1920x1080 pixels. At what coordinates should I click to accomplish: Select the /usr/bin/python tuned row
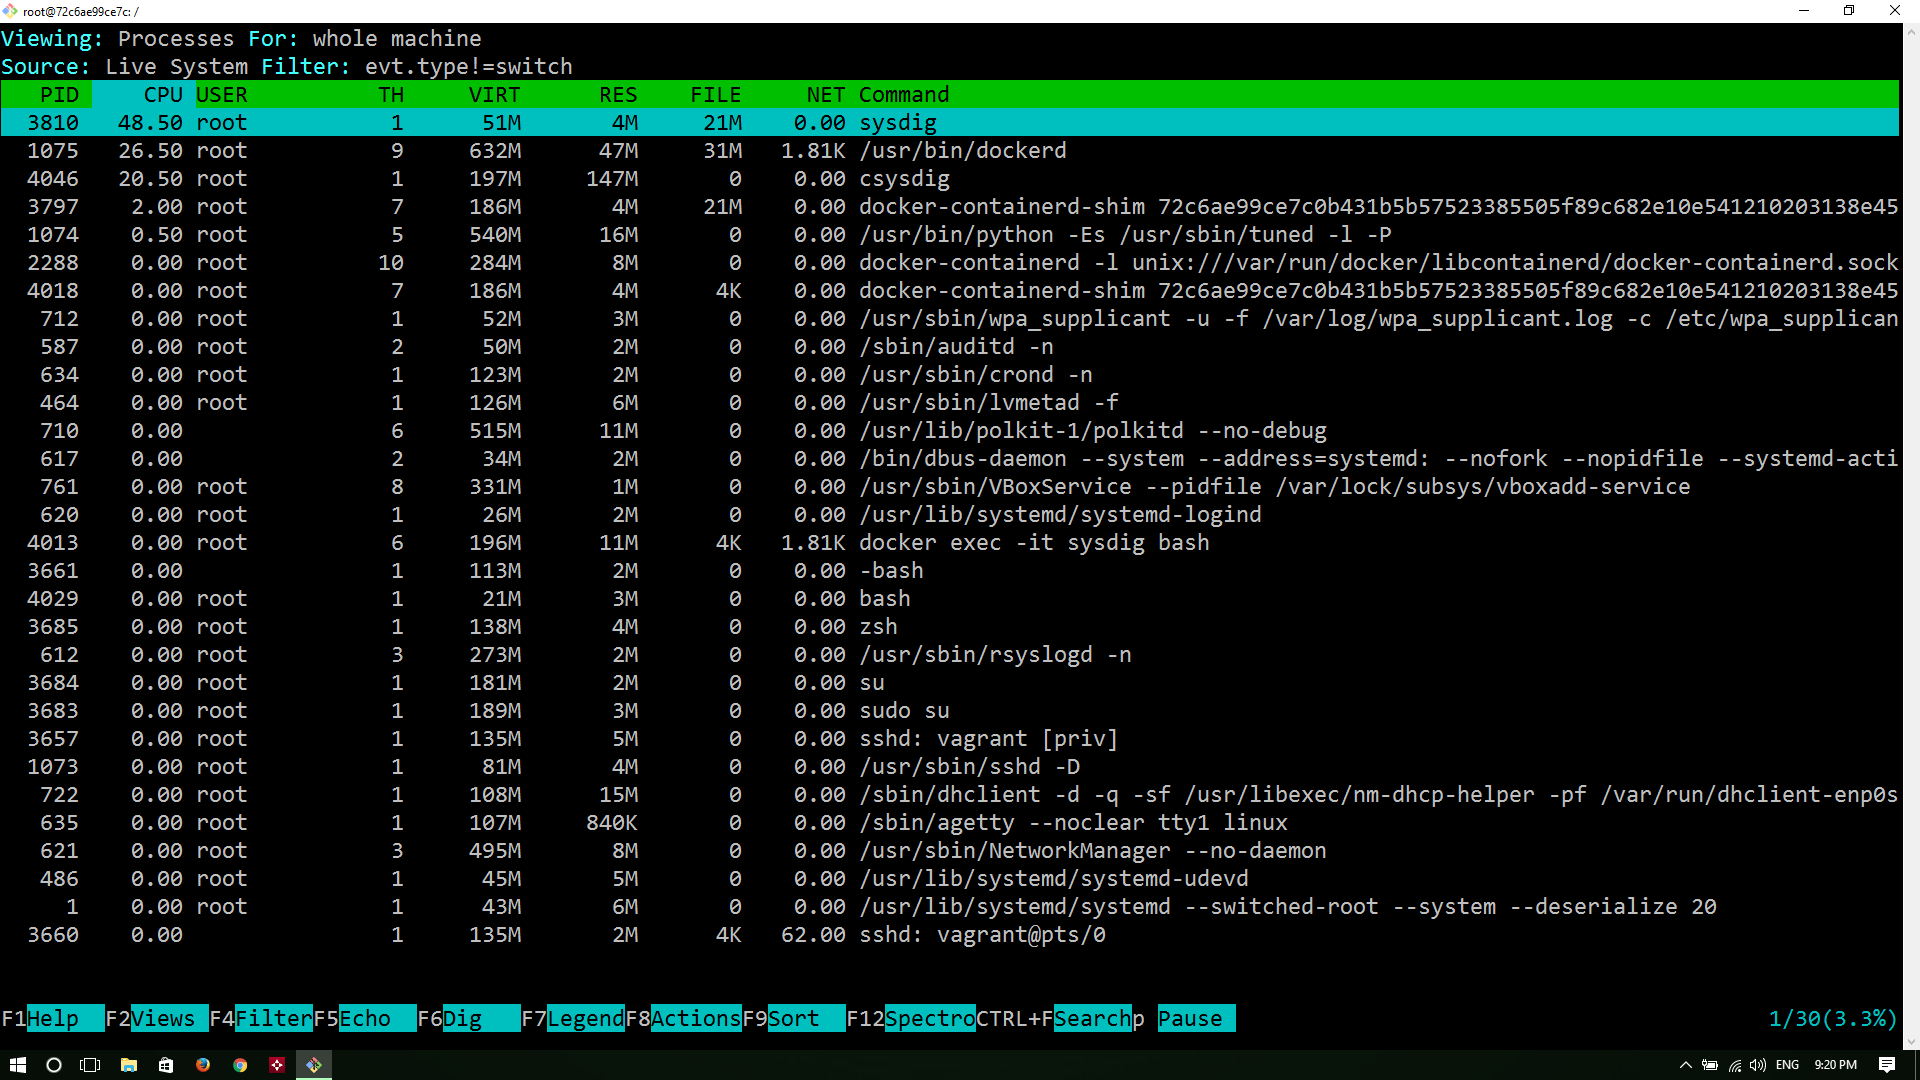(950, 234)
